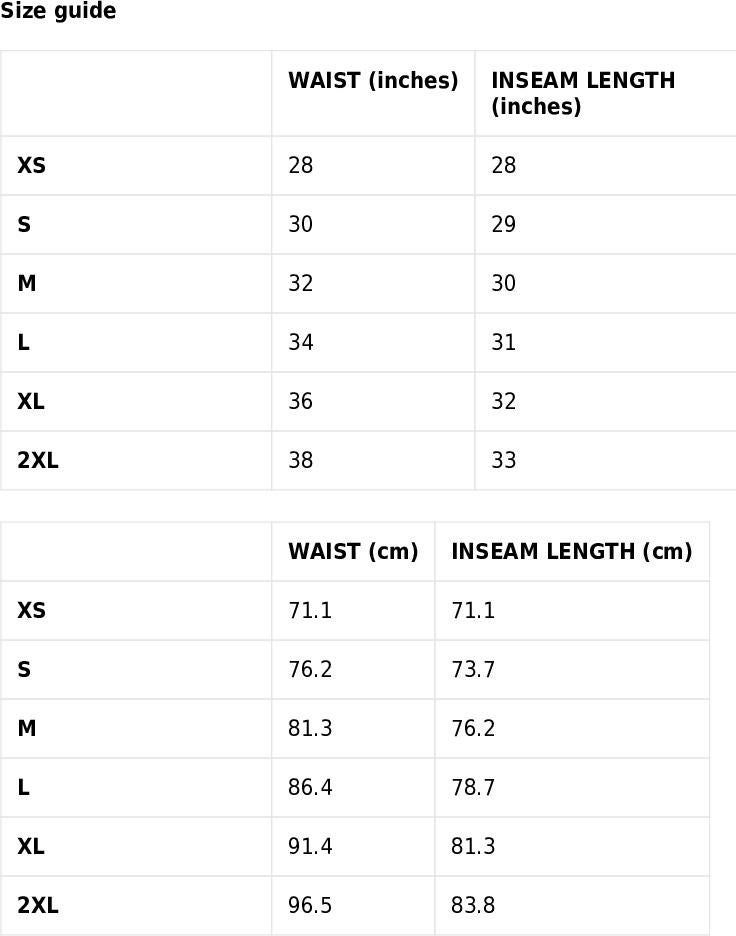Click the WAIST (cm) column header
Viewport: 736px width, 936px height.
[x=353, y=552]
